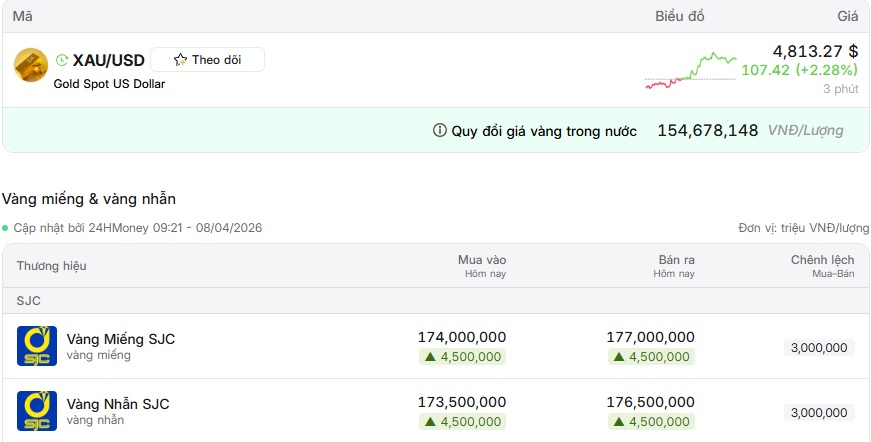Select sell price 177,000,000
Screen dimensions: 871x442
pyautogui.click(x=650, y=337)
